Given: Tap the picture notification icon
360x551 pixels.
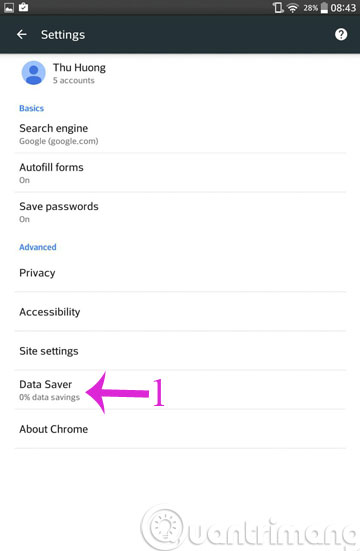Looking at the screenshot, I should 9,7.
